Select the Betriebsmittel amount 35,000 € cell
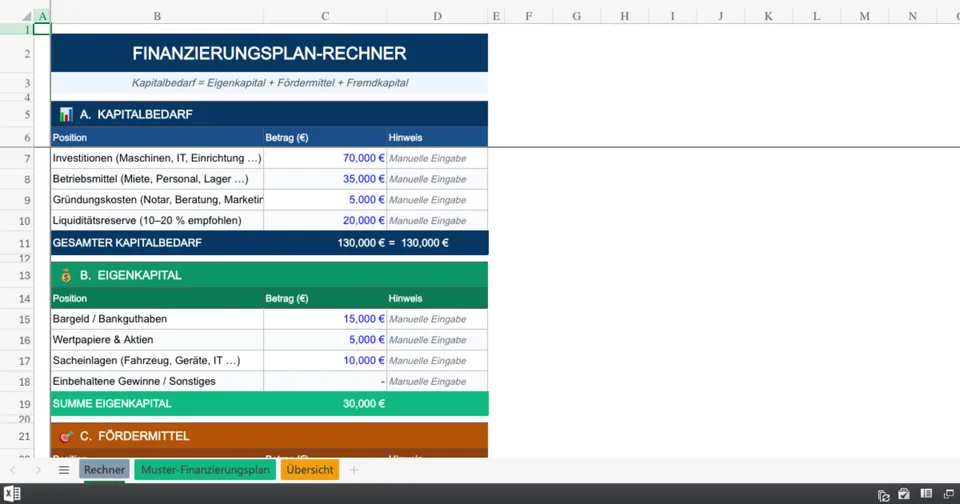Viewport: 960px width, 504px height. (325, 179)
